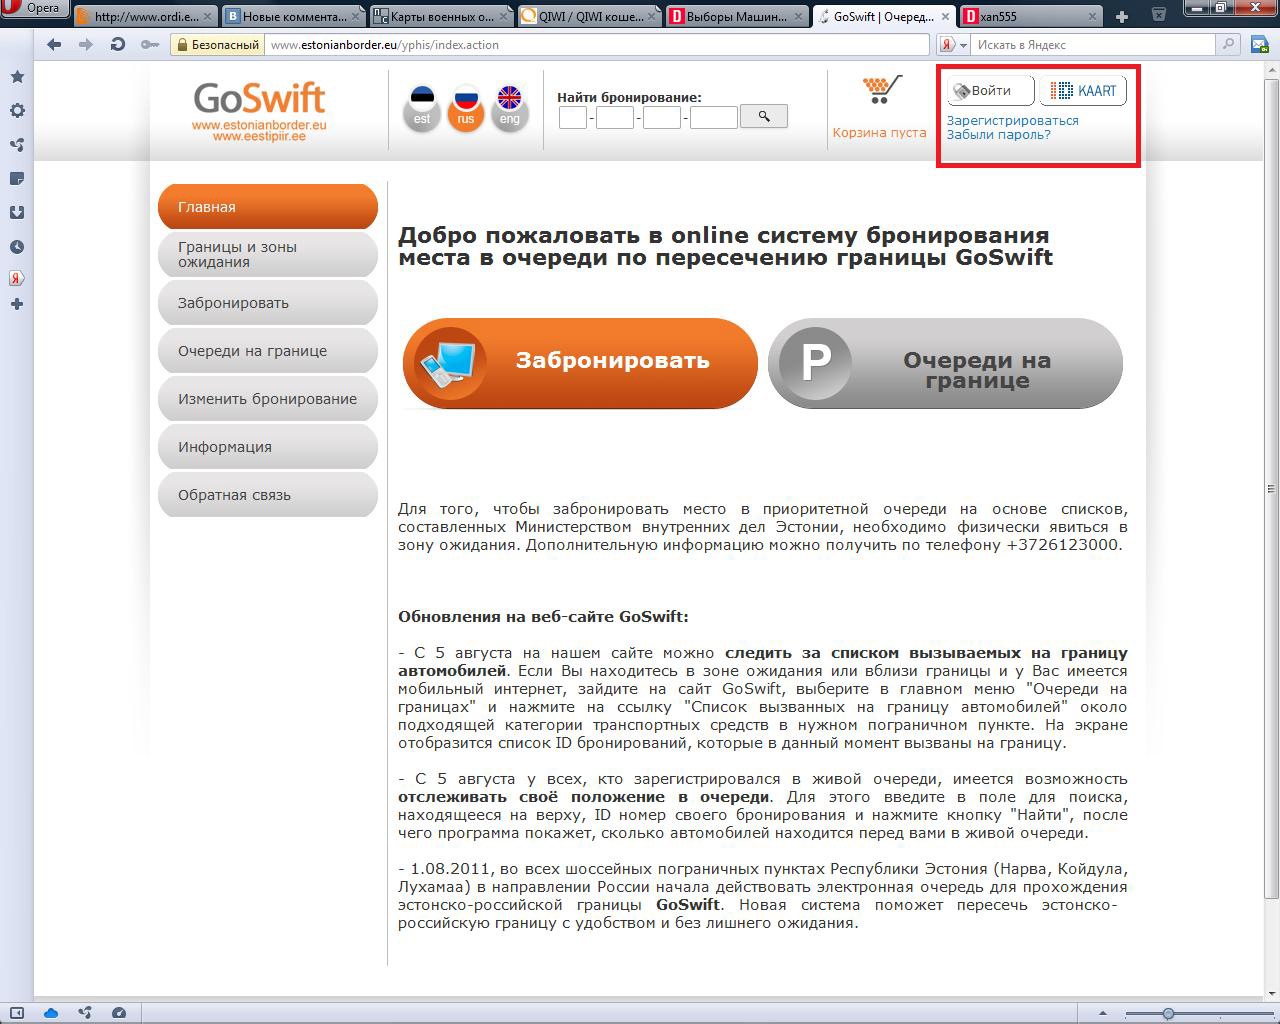This screenshot has width=1280, height=1024.
Task: Switch to the Выборы Машин tab
Action: point(737,16)
